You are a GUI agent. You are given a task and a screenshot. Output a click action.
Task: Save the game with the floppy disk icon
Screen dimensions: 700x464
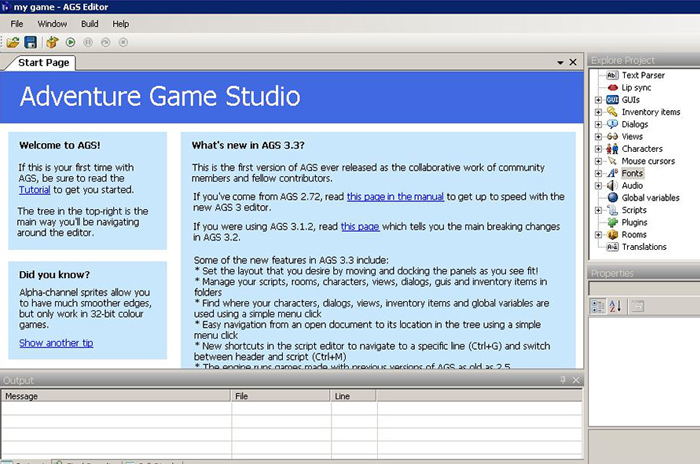click(30, 42)
